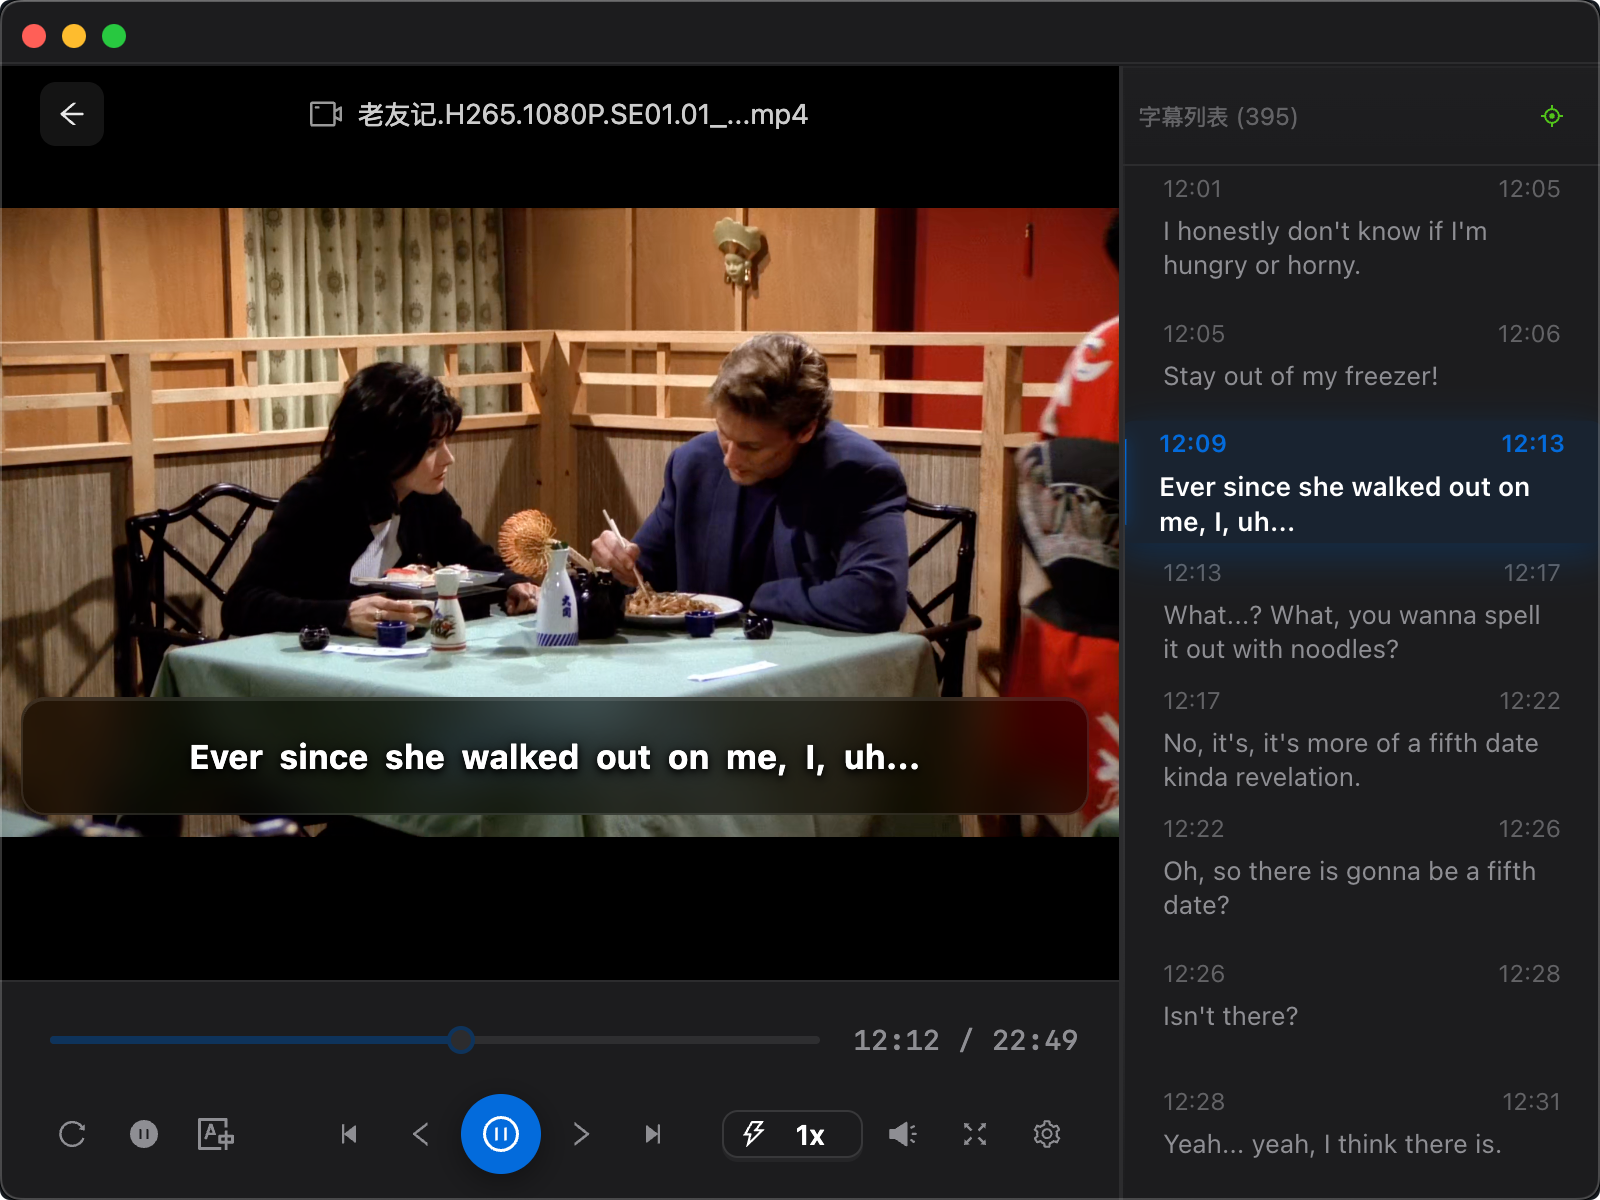Enter fullscreen mode
Viewport: 1600px width, 1200px height.
click(x=975, y=1134)
